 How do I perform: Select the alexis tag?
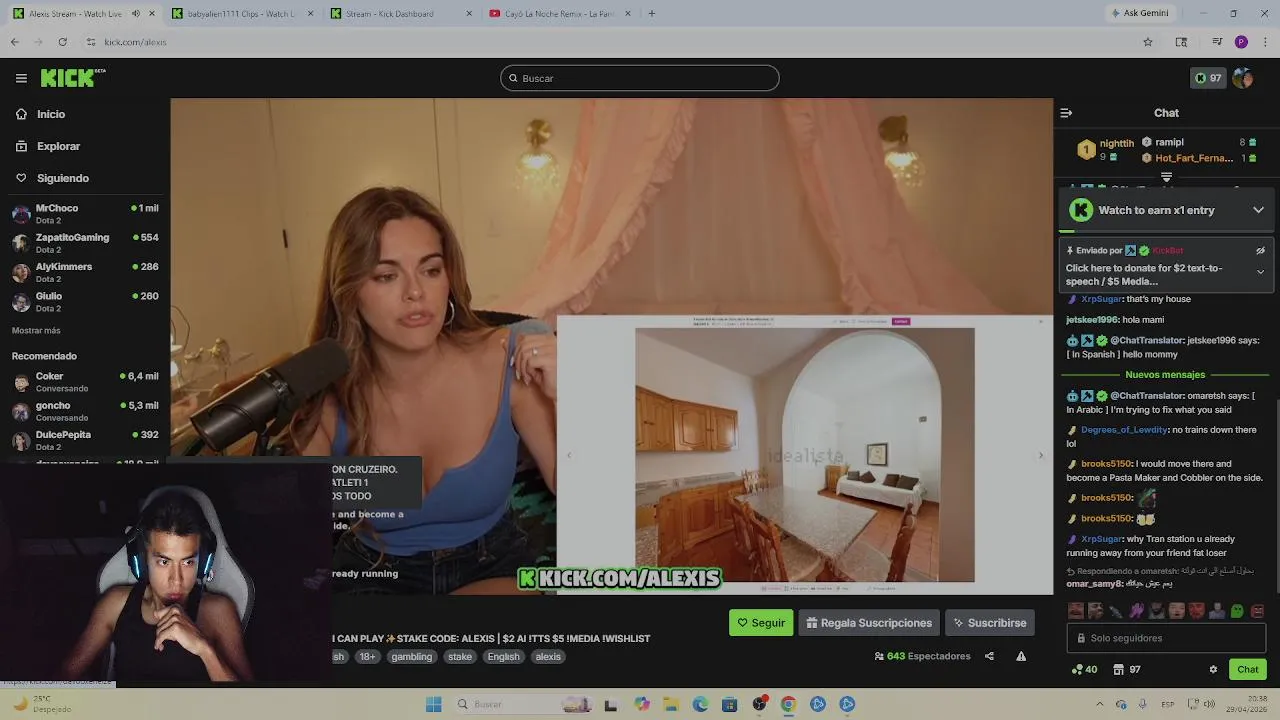548,657
